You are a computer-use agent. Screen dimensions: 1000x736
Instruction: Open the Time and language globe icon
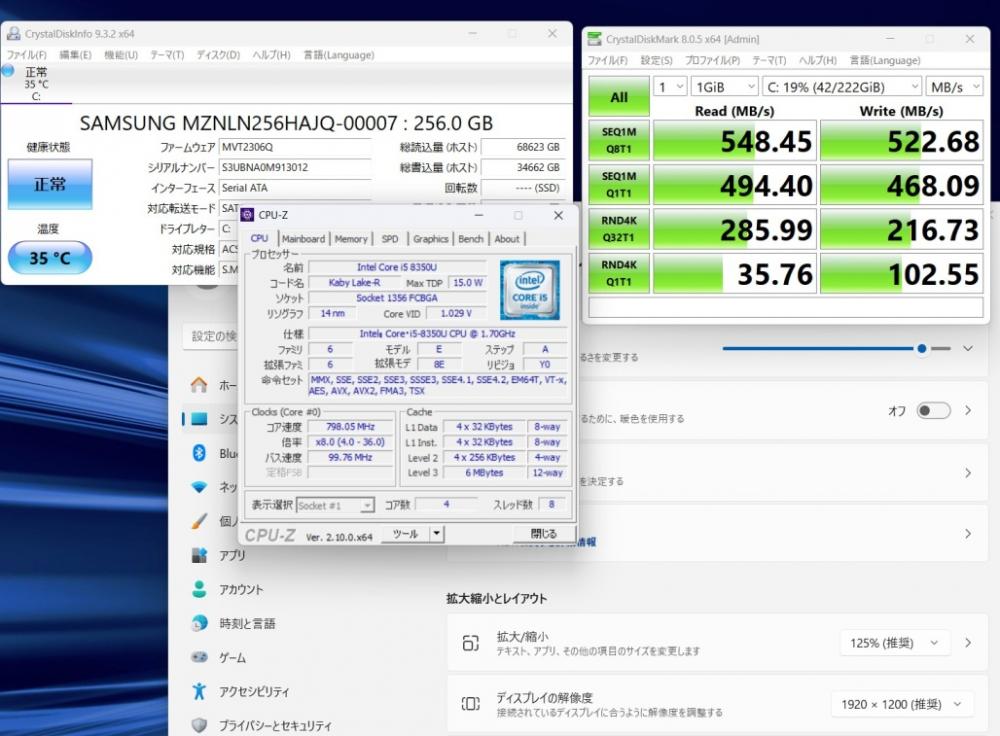(199, 623)
